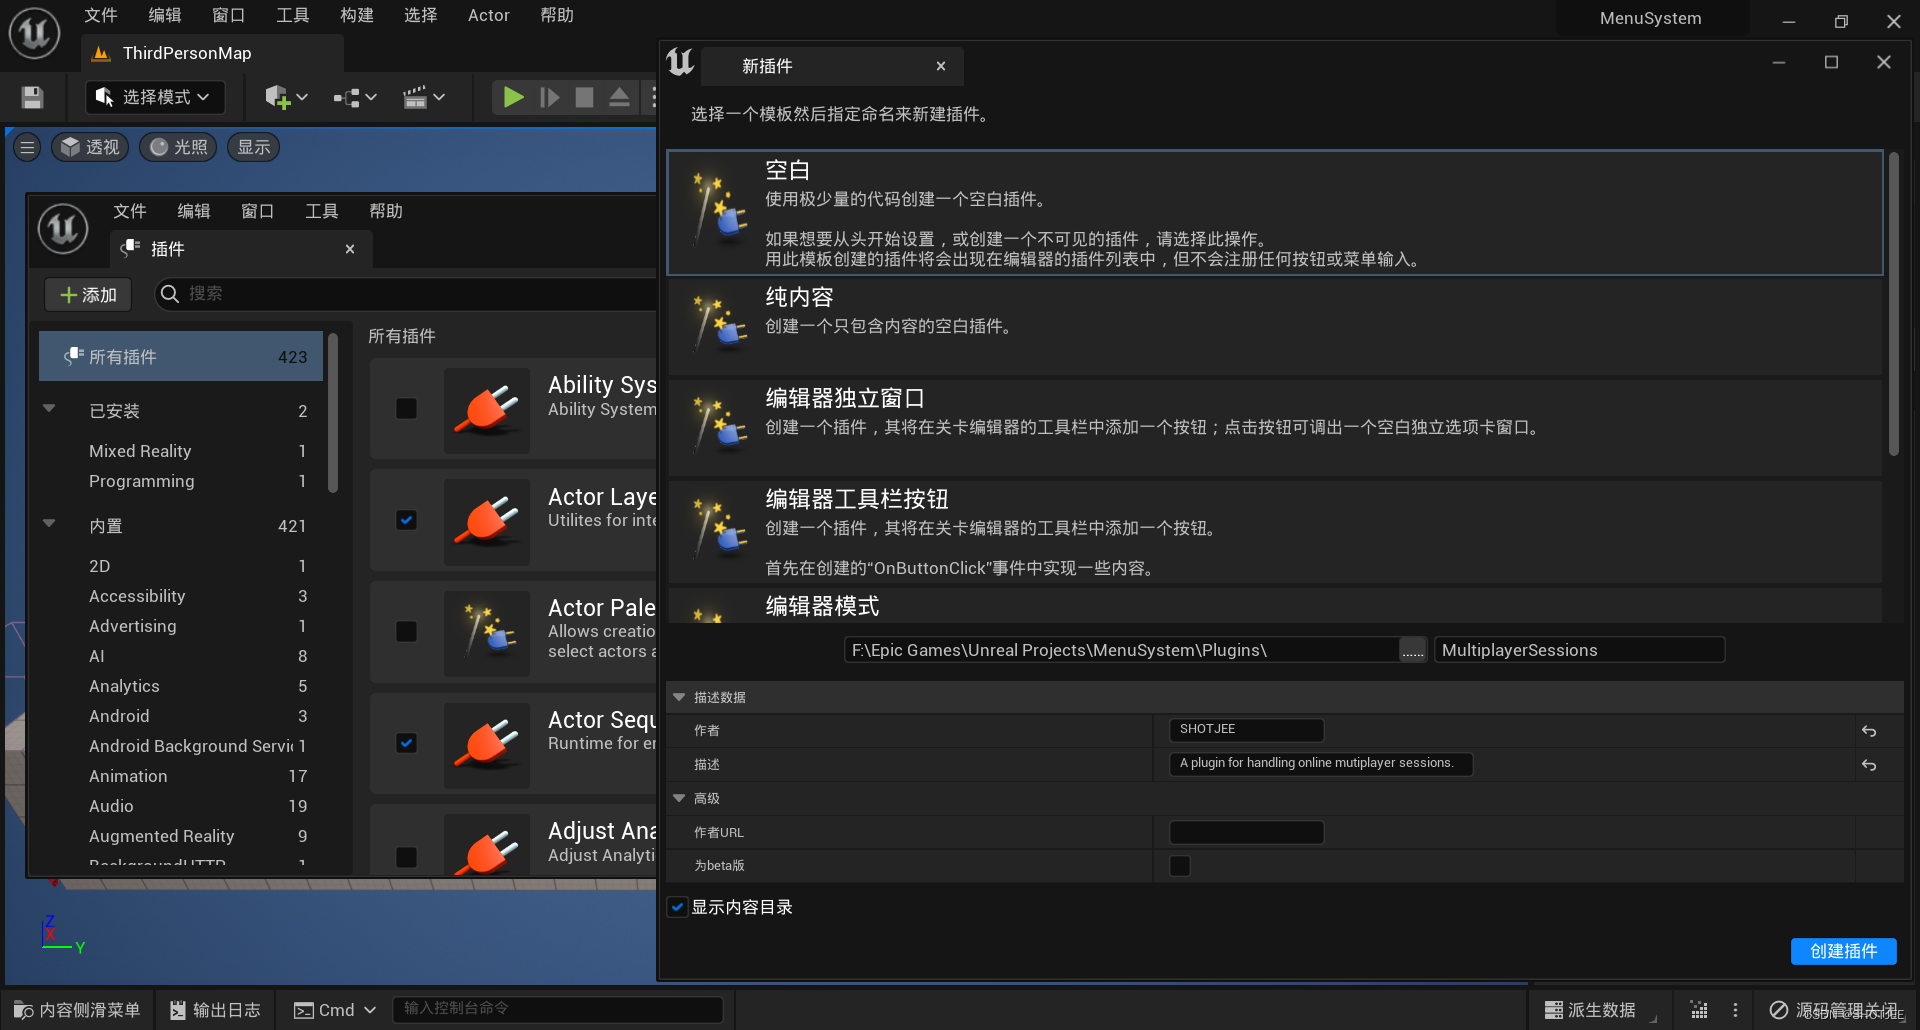The image size is (1920, 1030).
Task: Enable the Ability System plugin checkbox
Action: (405, 408)
